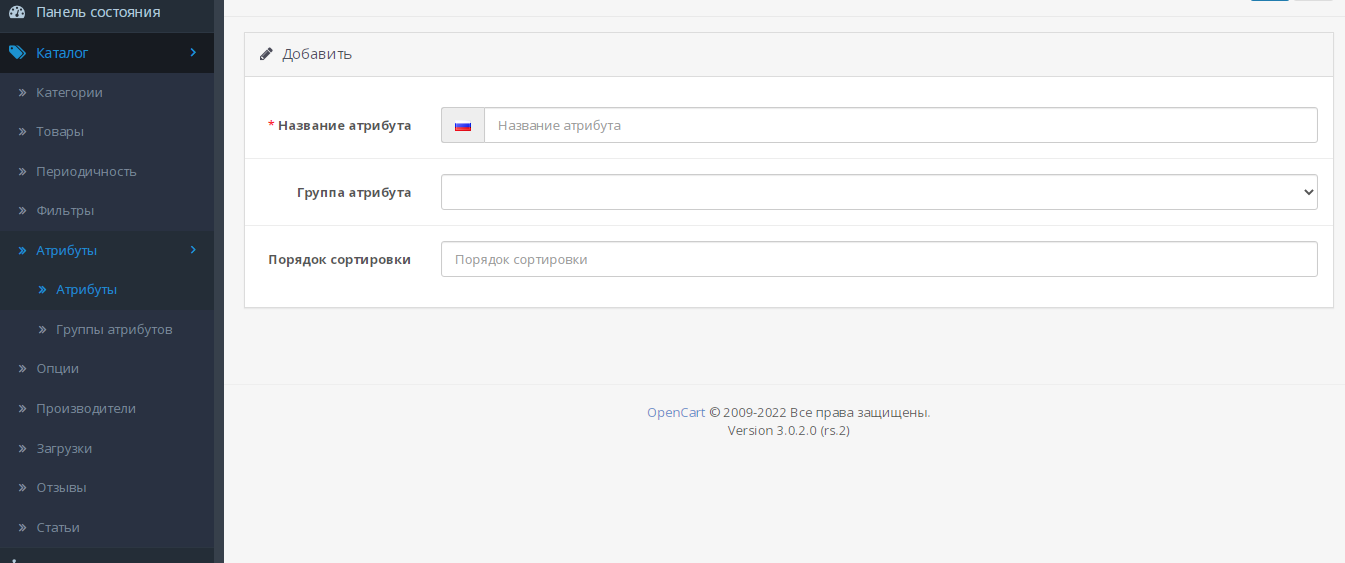
Task: Click the Каталог tag icon
Action: pyautogui.click(x=17, y=53)
